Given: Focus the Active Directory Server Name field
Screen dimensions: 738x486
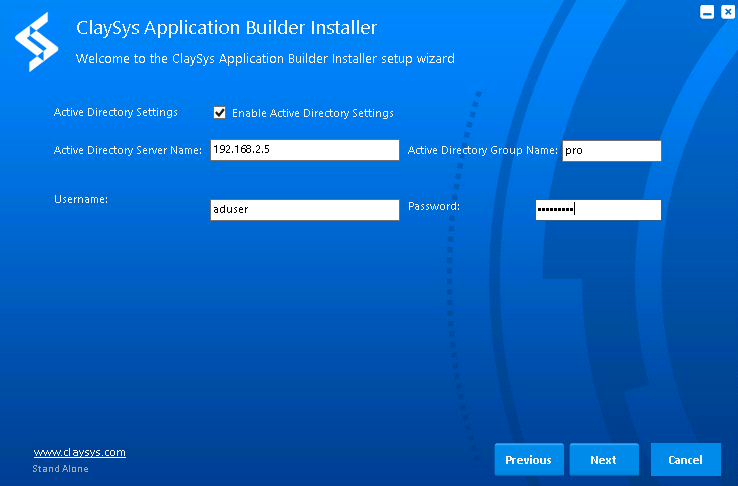Looking at the screenshot, I should [305, 150].
